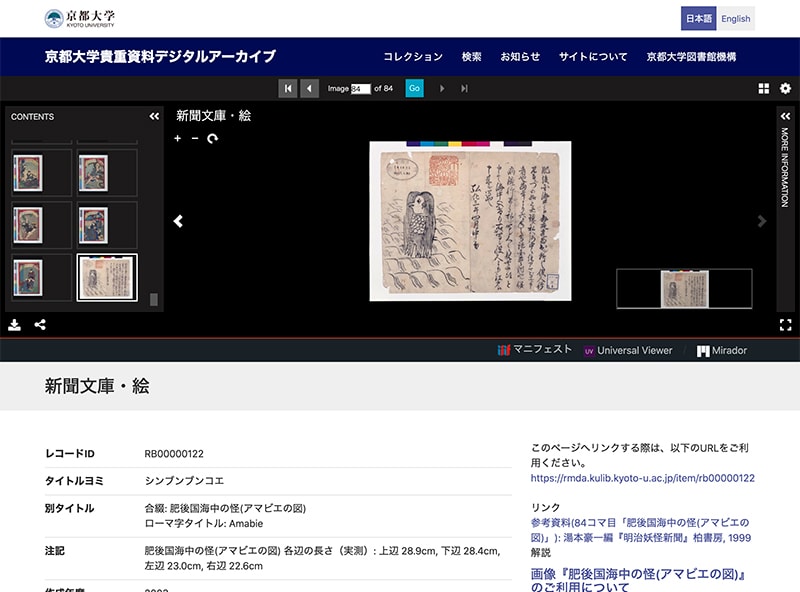This screenshot has height=592, width=800.
Task: Open in Universal Viewer
Action: coord(628,351)
